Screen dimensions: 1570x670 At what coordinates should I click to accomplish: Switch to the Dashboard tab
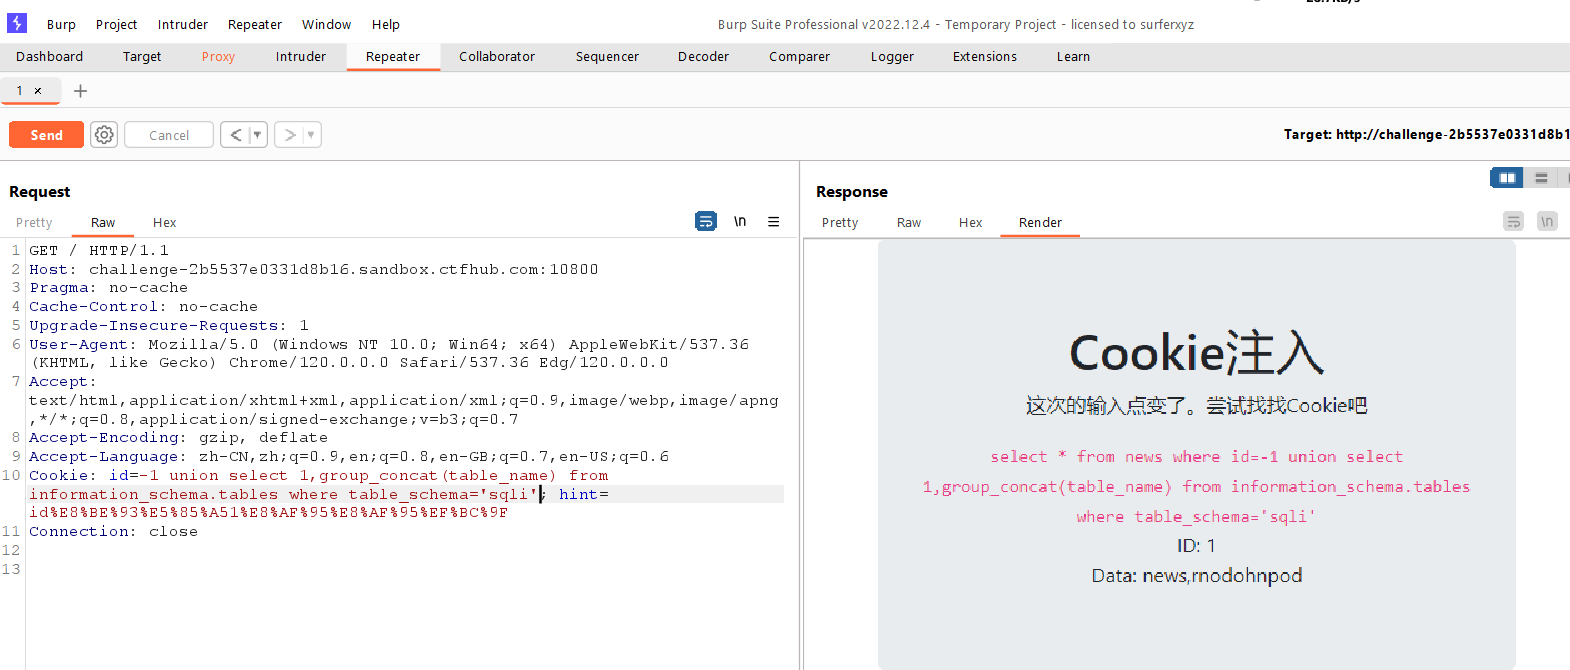(50, 57)
